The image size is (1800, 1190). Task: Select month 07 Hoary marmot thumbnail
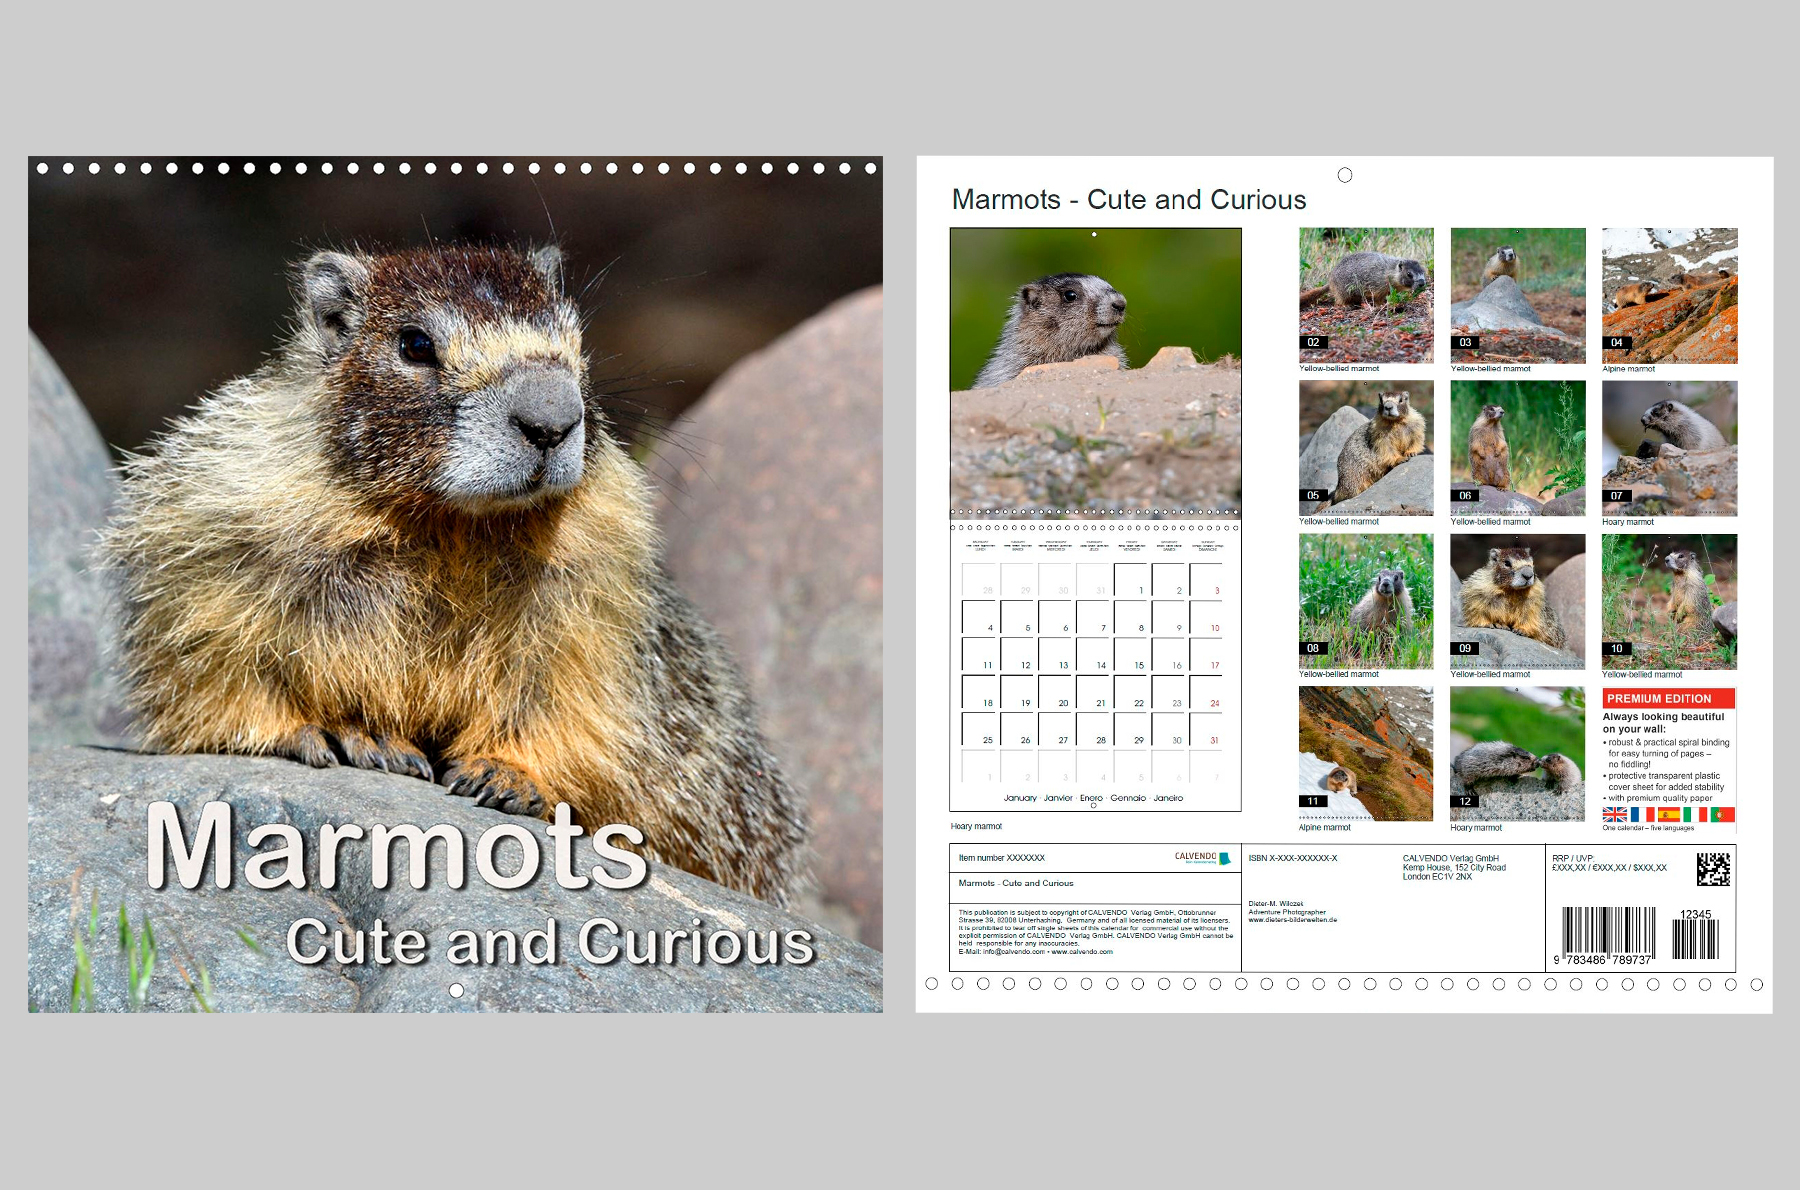1669,448
